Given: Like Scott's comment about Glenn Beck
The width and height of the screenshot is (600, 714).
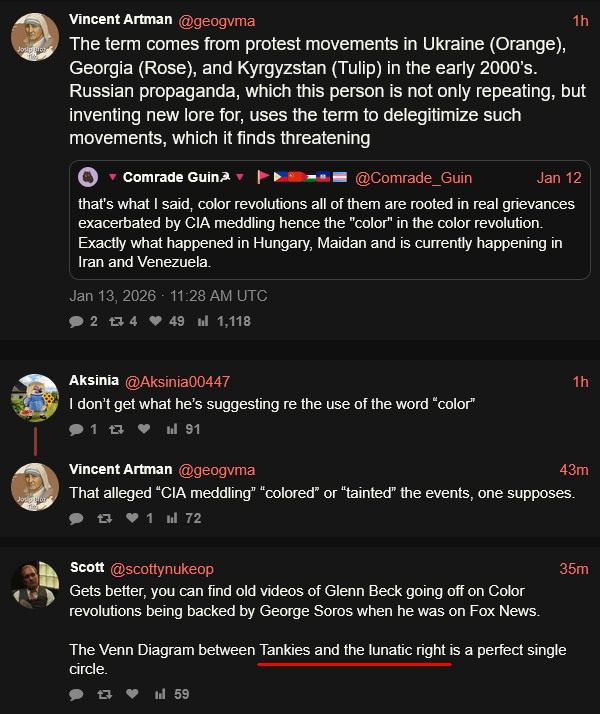Looking at the screenshot, I should [131, 693].
